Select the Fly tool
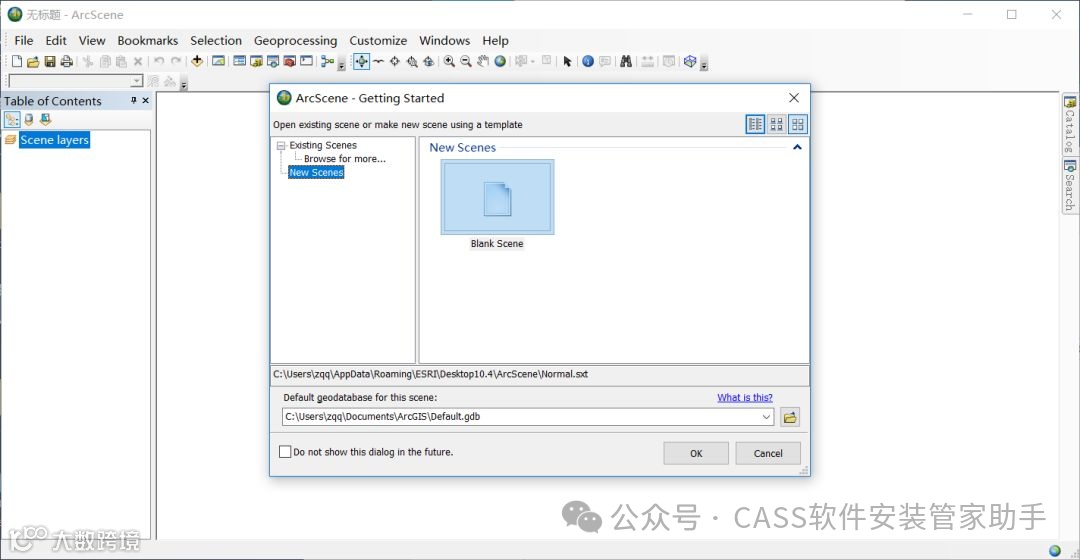Screen dimensions: 1080x560 (x=378, y=61)
